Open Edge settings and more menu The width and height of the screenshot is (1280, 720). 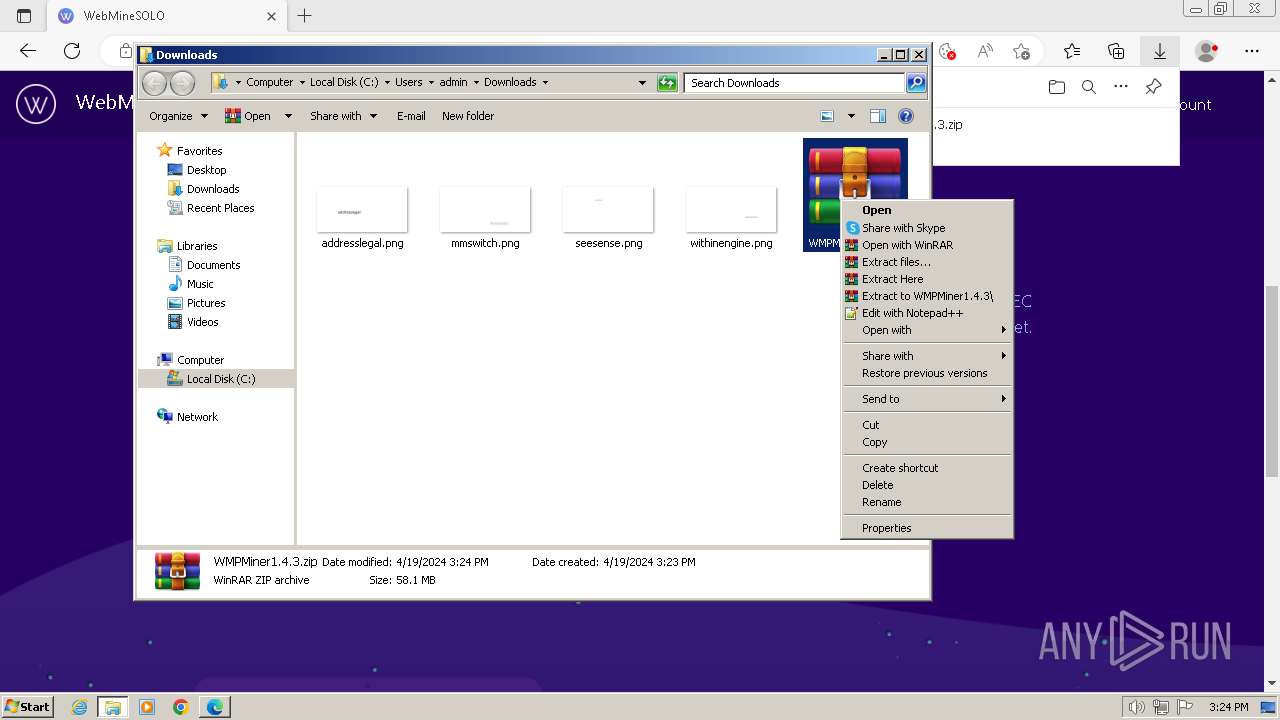[x=1251, y=51]
